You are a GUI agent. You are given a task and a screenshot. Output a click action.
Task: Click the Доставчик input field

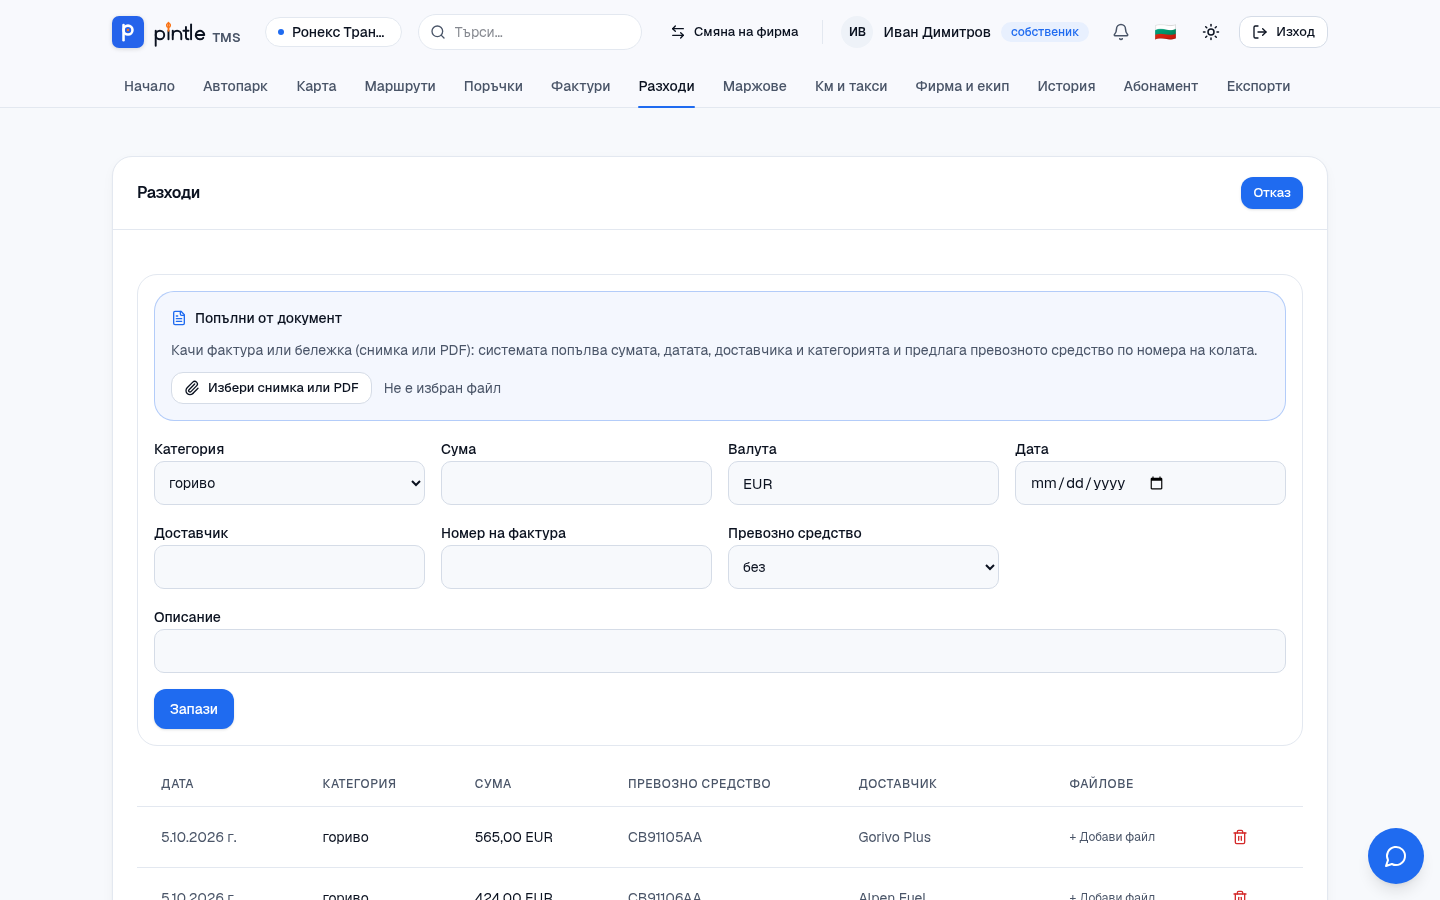(289, 567)
